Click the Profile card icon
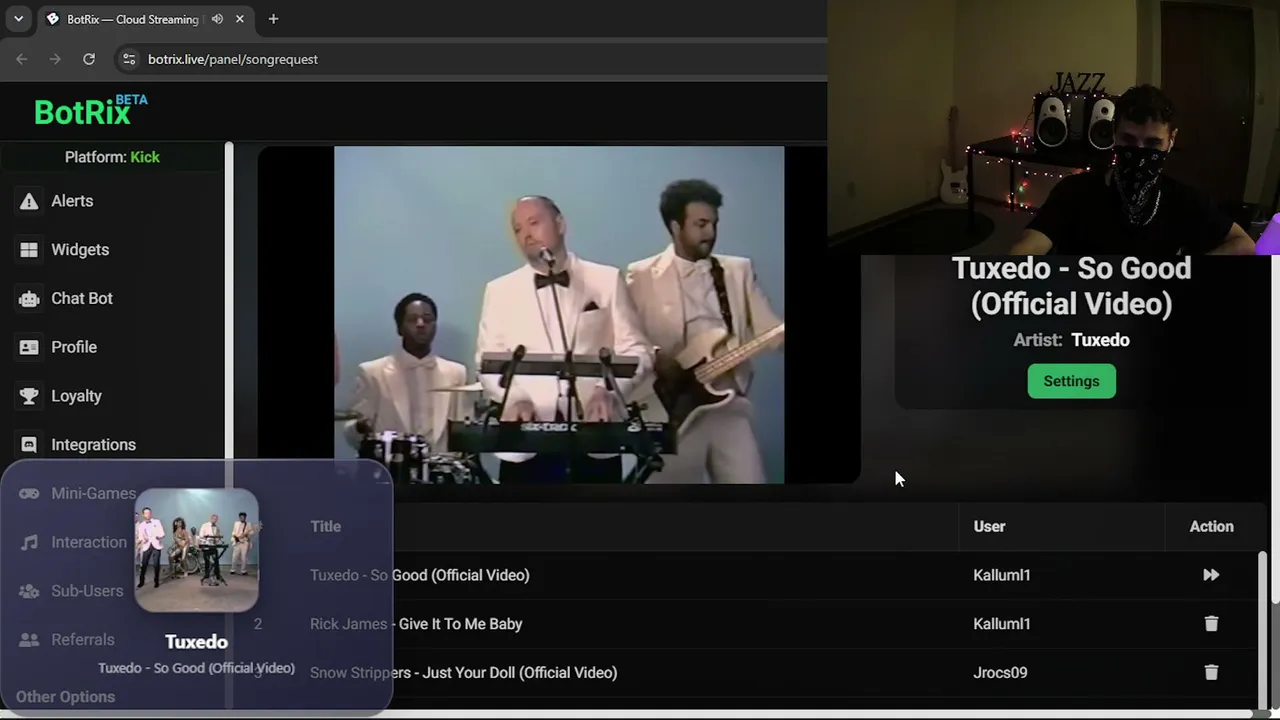The image size is (1280, 720). (29, 347)
